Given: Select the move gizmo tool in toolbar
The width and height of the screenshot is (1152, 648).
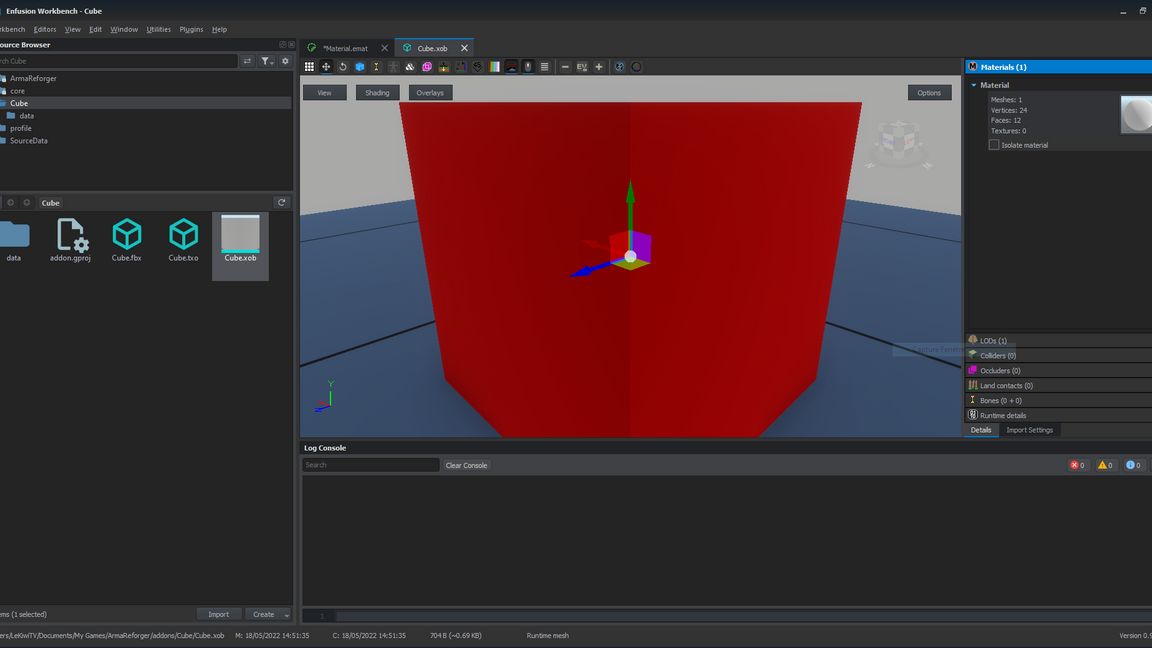Looking at the screenshot, I should pos(326,67).
